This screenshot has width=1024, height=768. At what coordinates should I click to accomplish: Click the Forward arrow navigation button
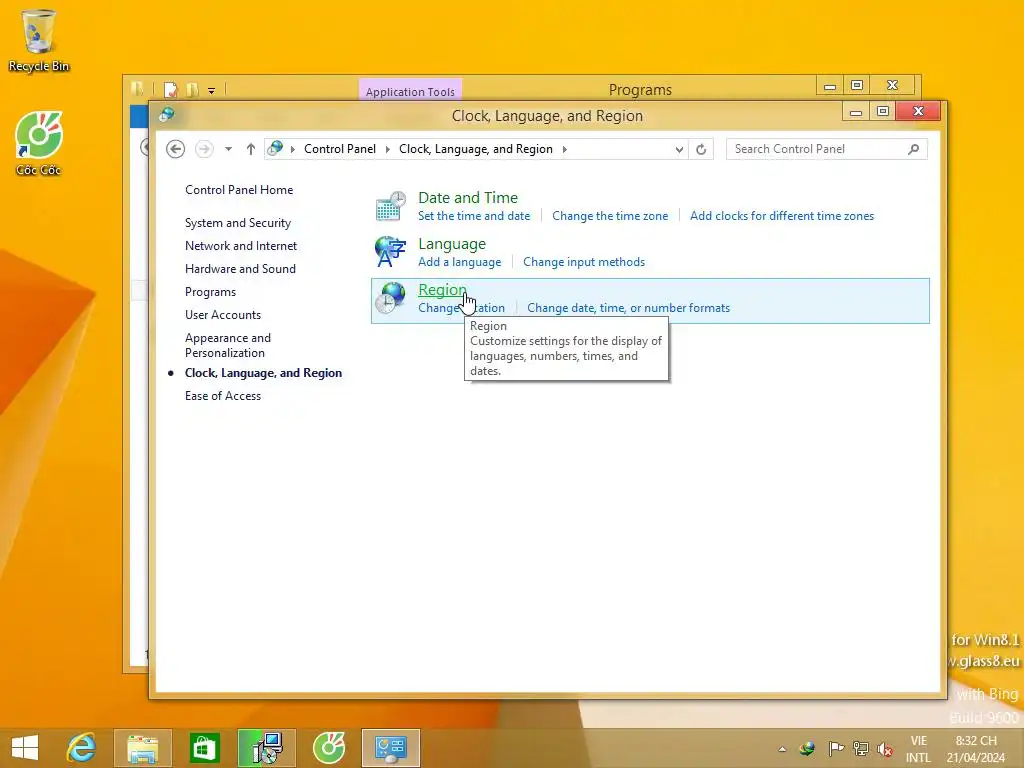(x=204, y=149)
